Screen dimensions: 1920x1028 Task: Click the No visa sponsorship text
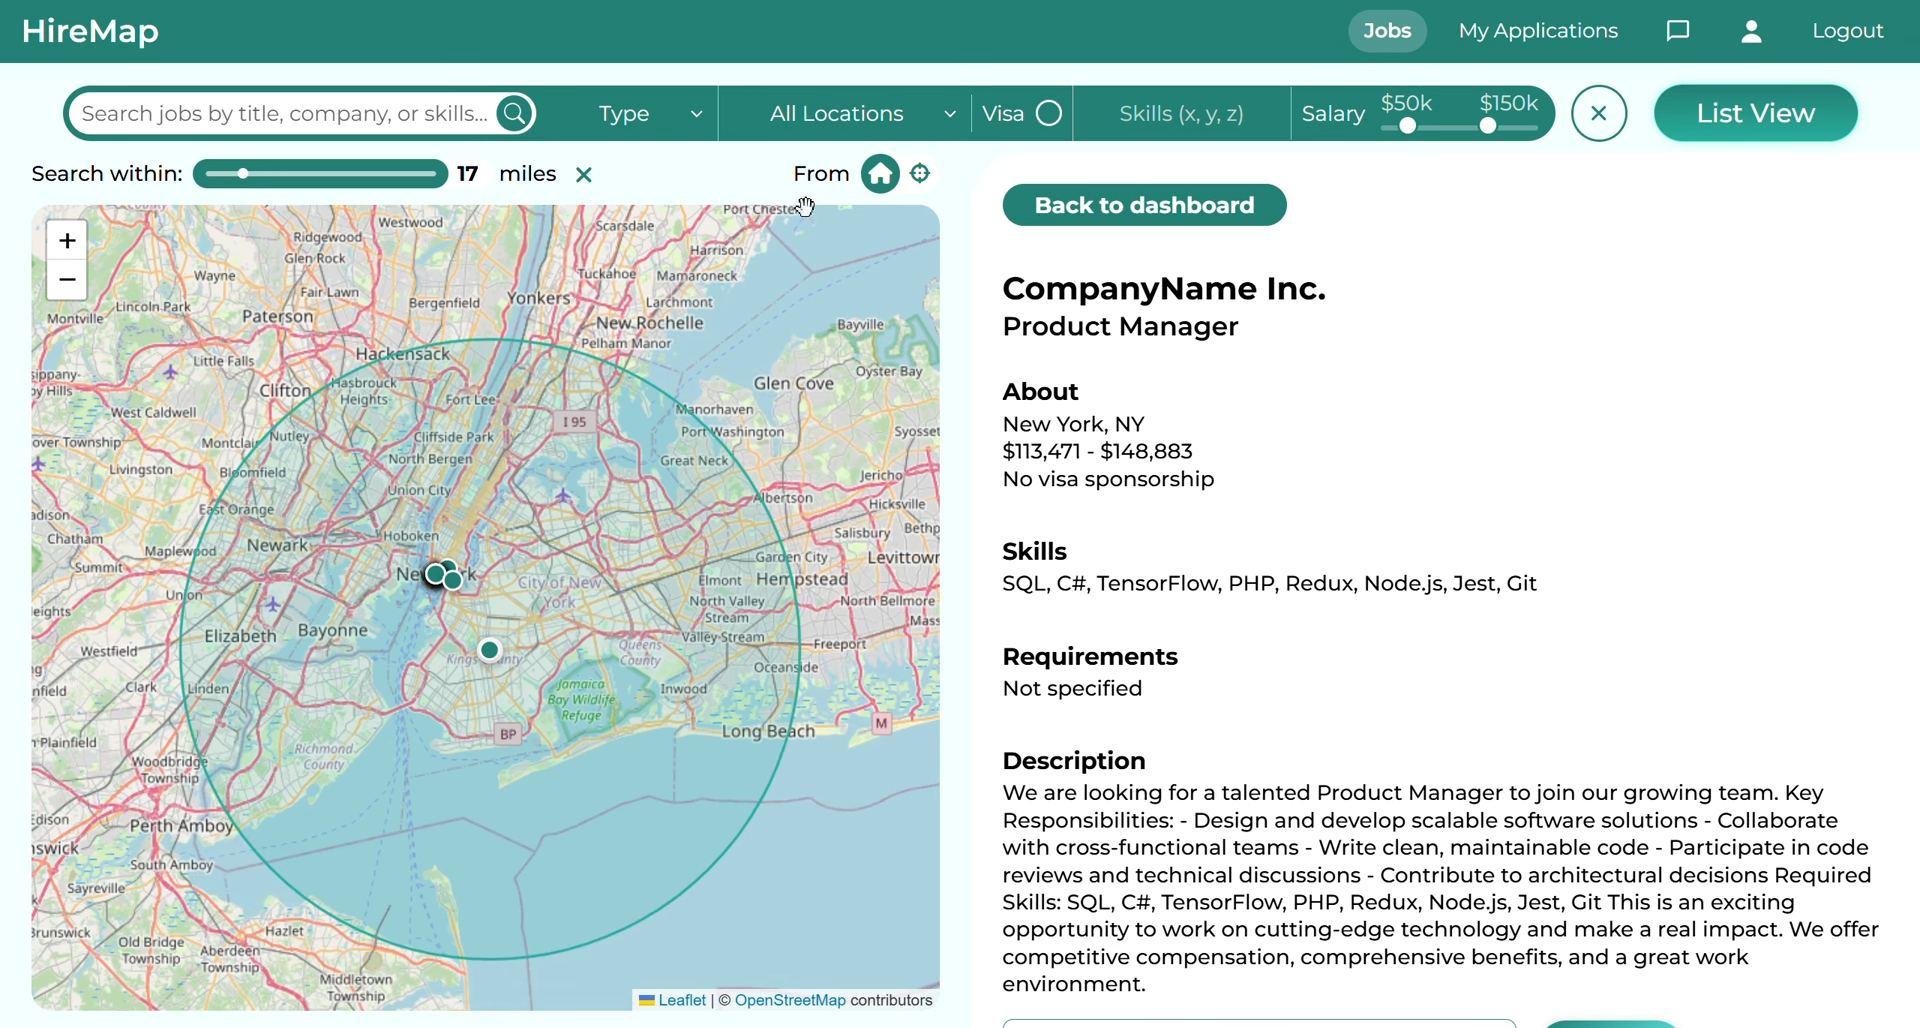1108,480
